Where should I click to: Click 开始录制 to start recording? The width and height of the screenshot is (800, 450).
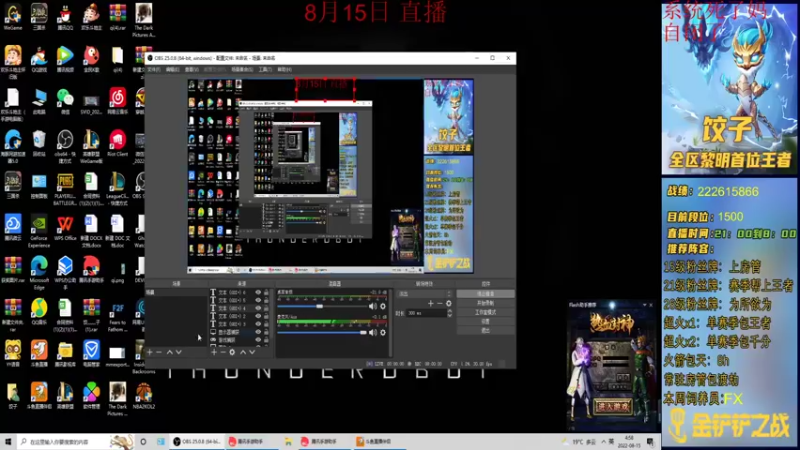(485, 303)
